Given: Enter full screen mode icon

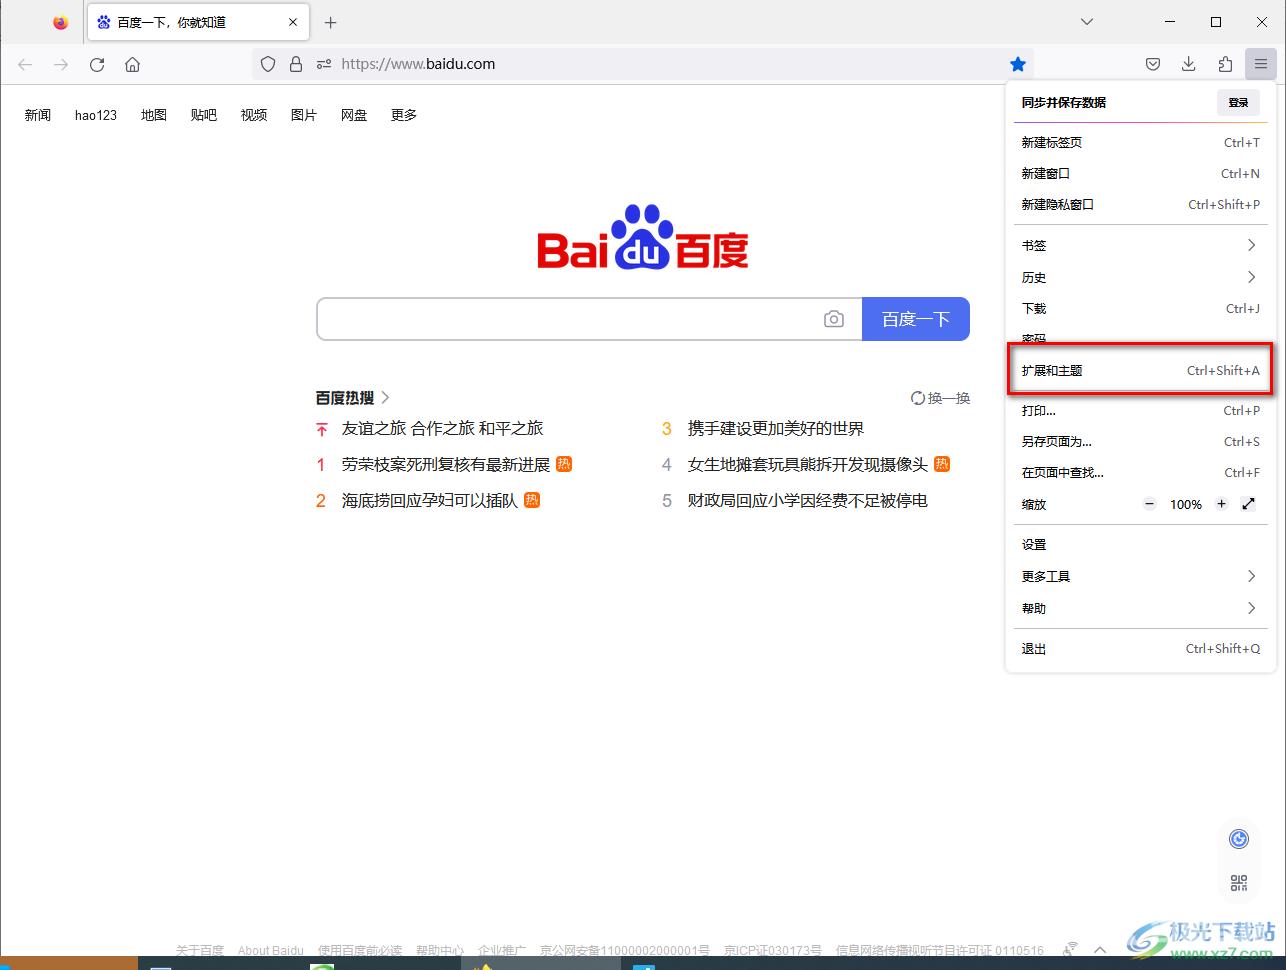Looking at the screenshot, I should point(1248,504).
